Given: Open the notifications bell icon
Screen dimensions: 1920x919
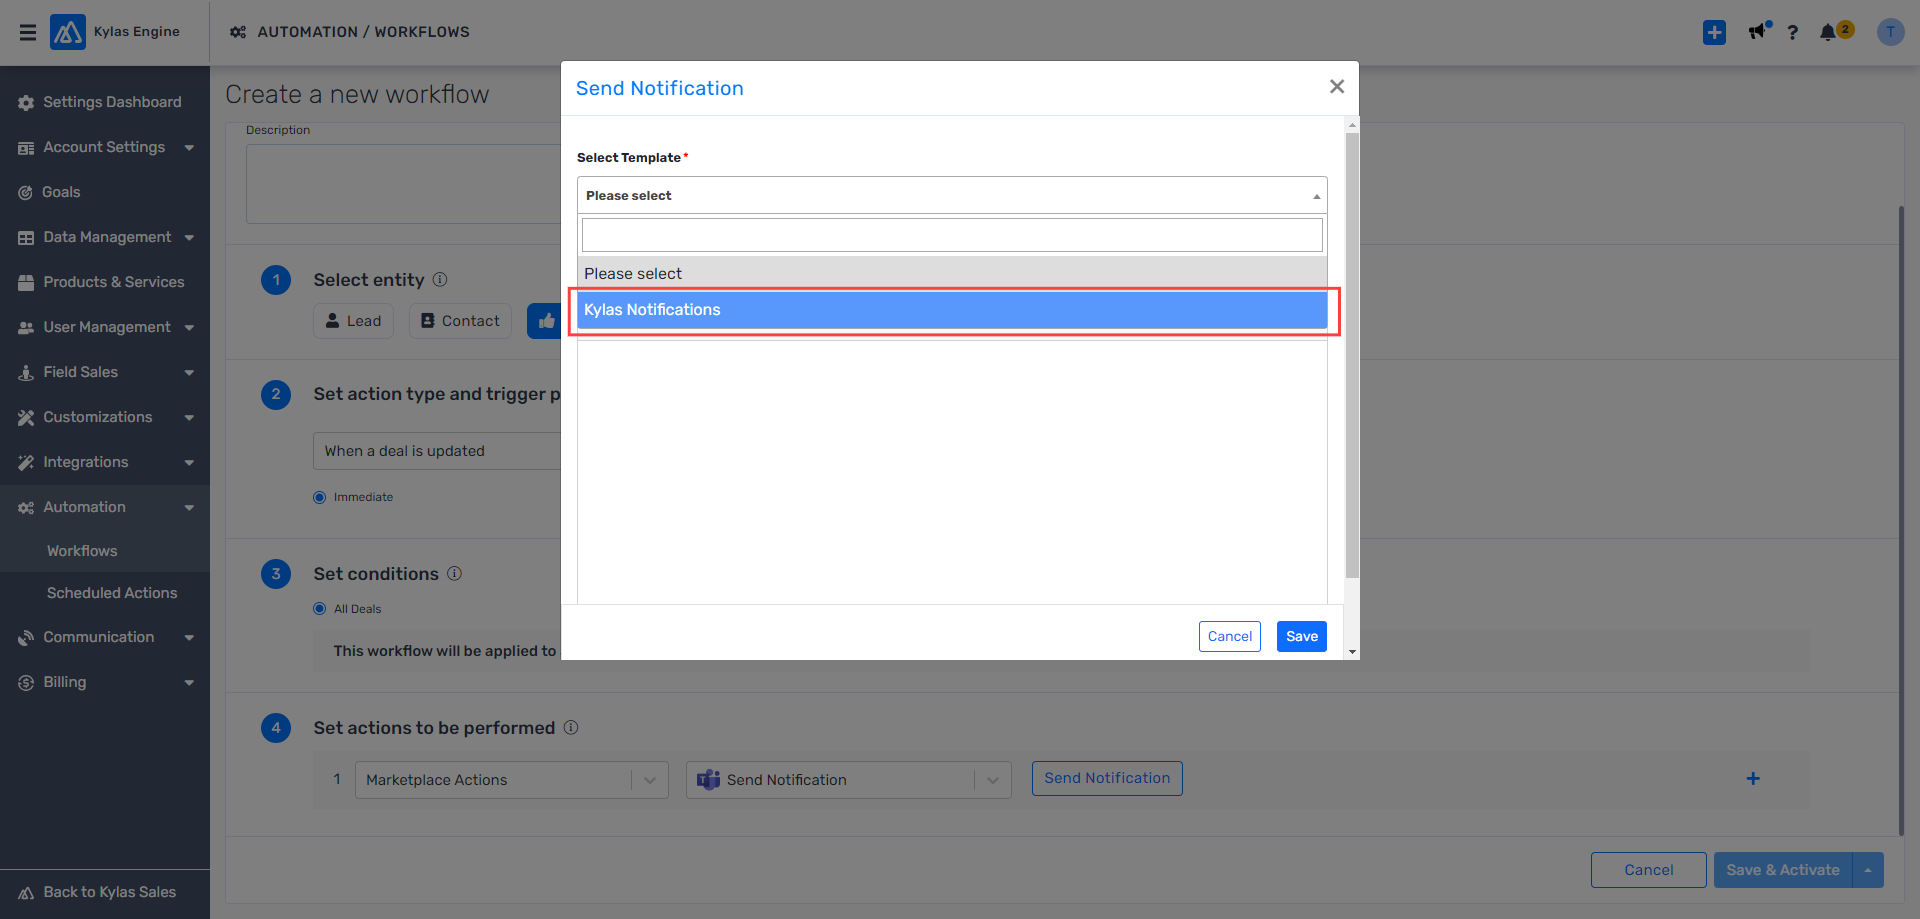Looking at the screenshot, I should pos(1828,32).
